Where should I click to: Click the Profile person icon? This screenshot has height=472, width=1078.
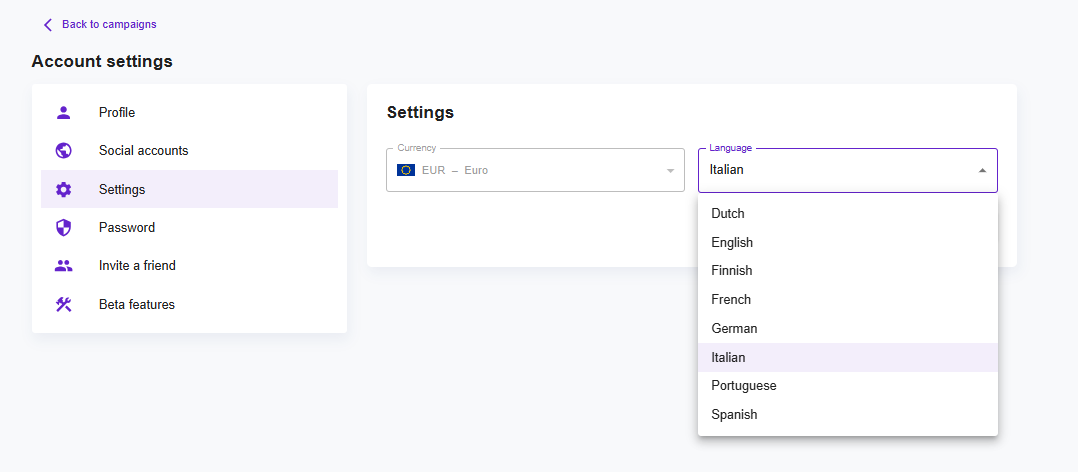coord(64,113)
